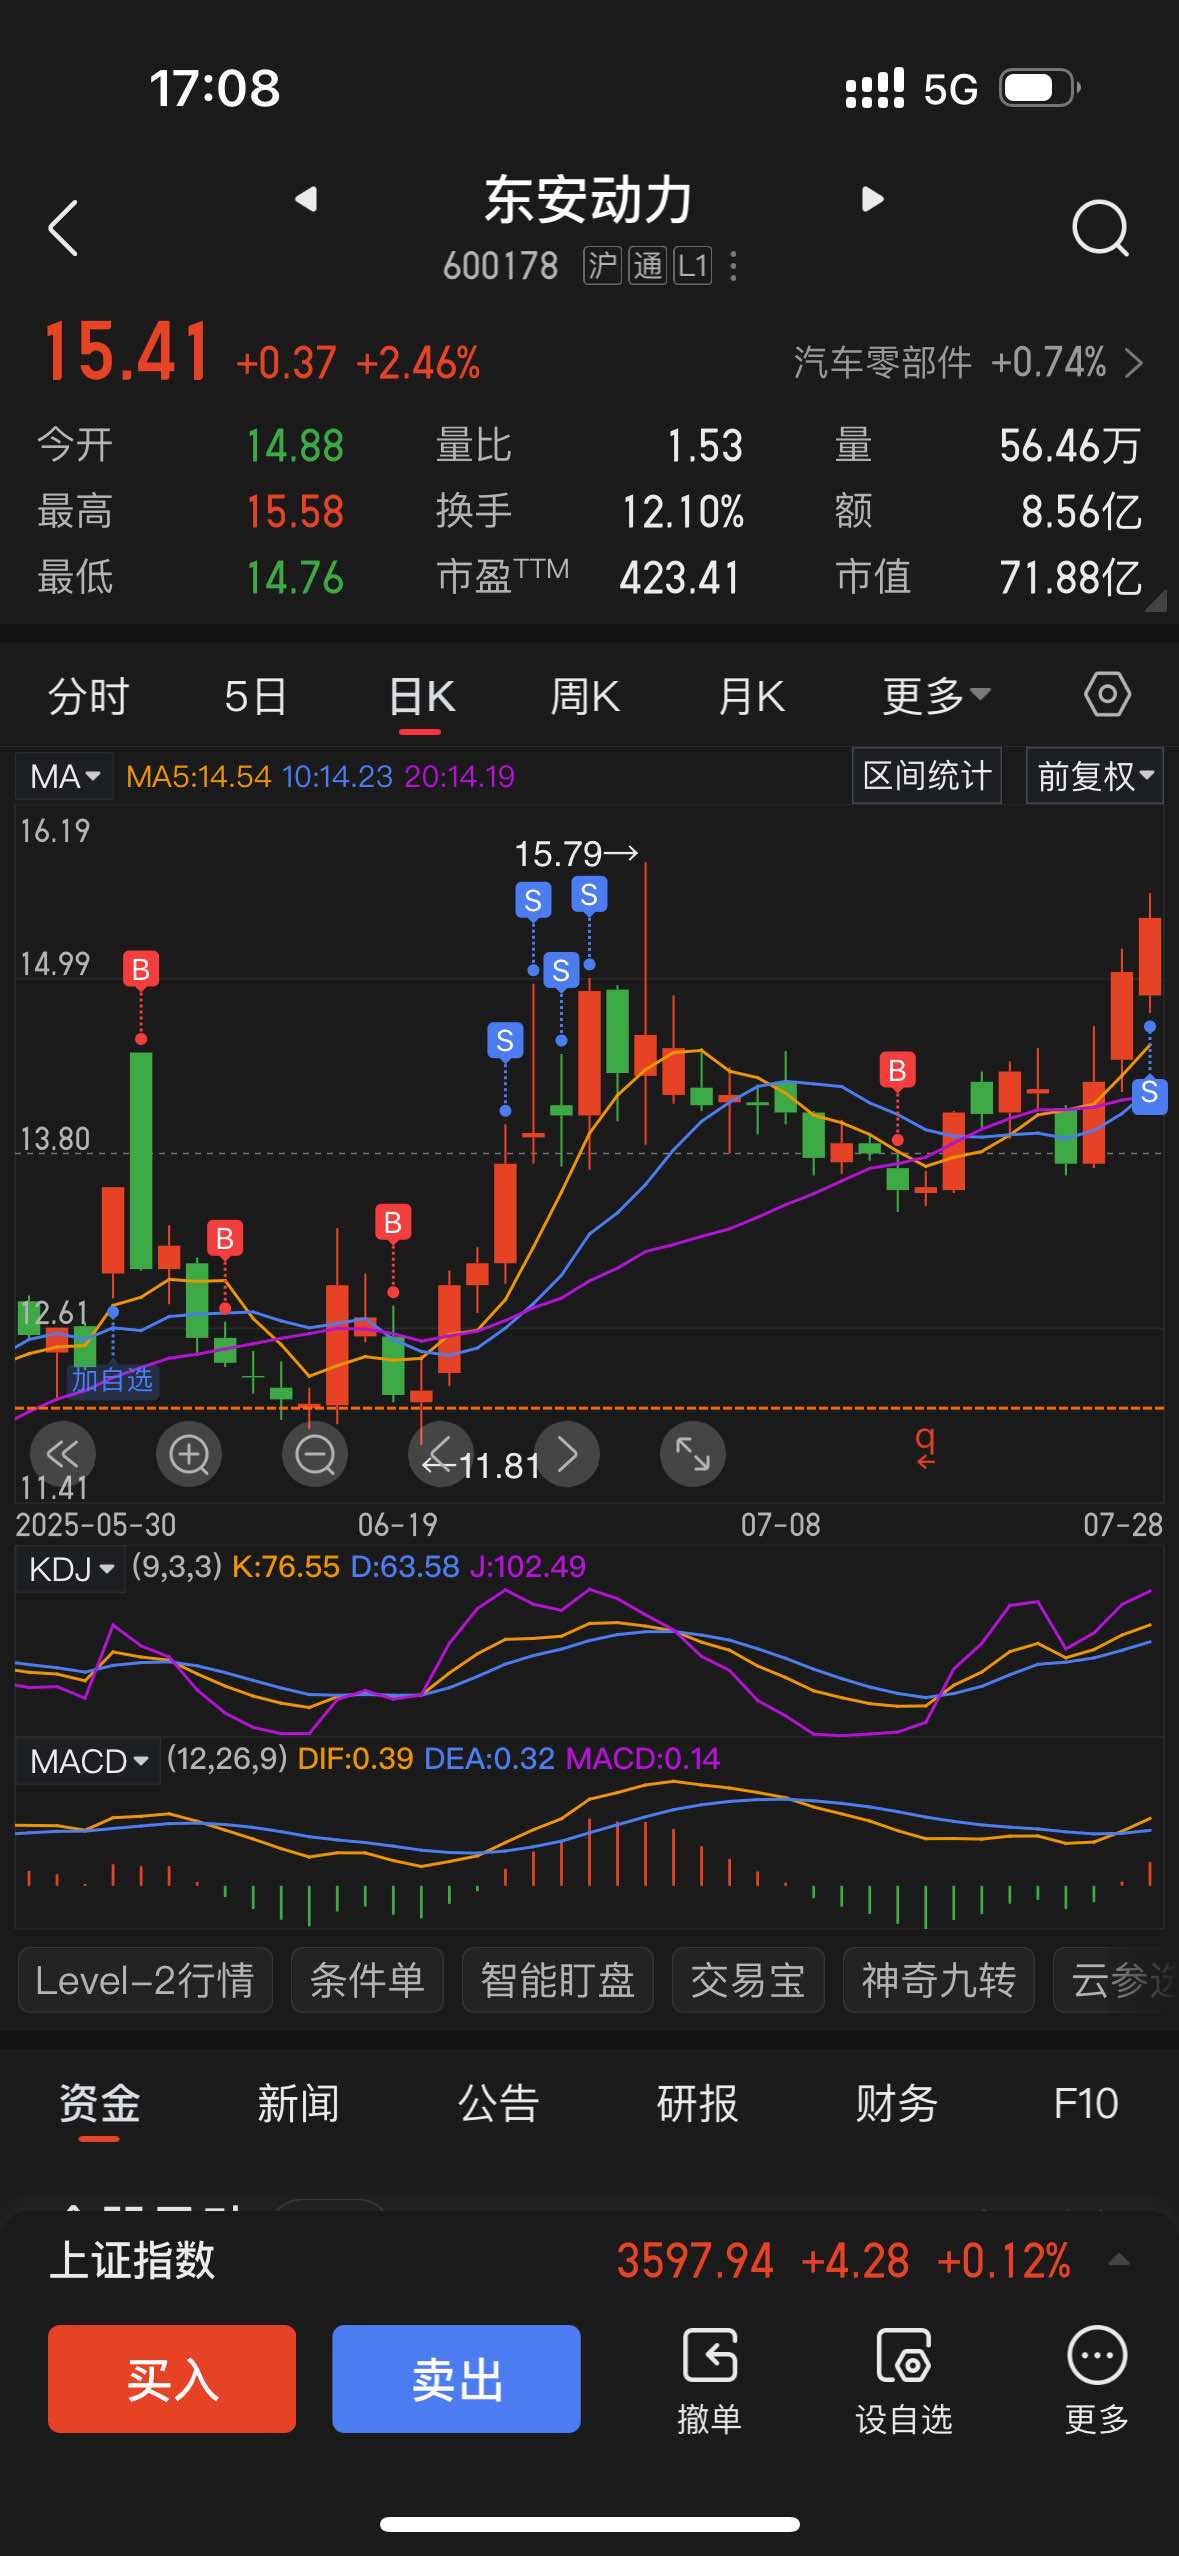Viewport: 1179px width, 2556px height.
Task: Tap the B marker at 14.99 level
Action: [141, 969]
